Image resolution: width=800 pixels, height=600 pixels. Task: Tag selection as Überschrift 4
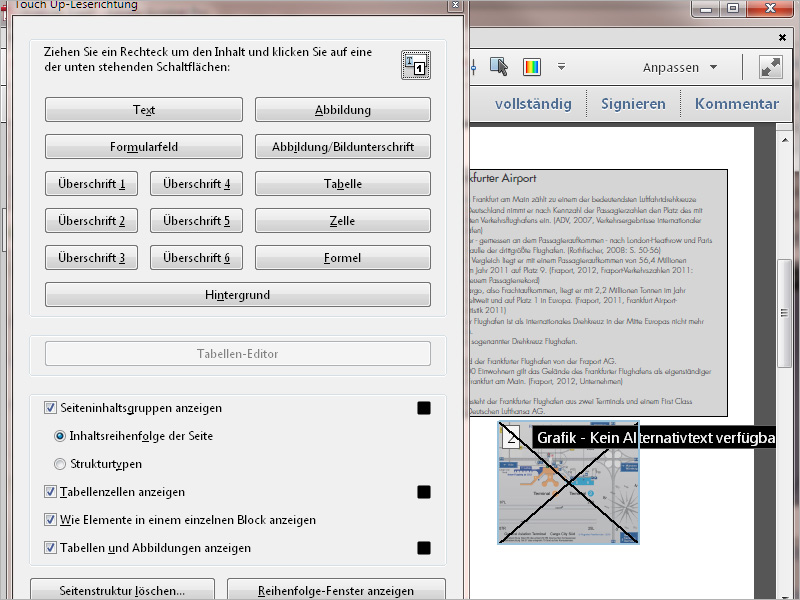[196, 184]
